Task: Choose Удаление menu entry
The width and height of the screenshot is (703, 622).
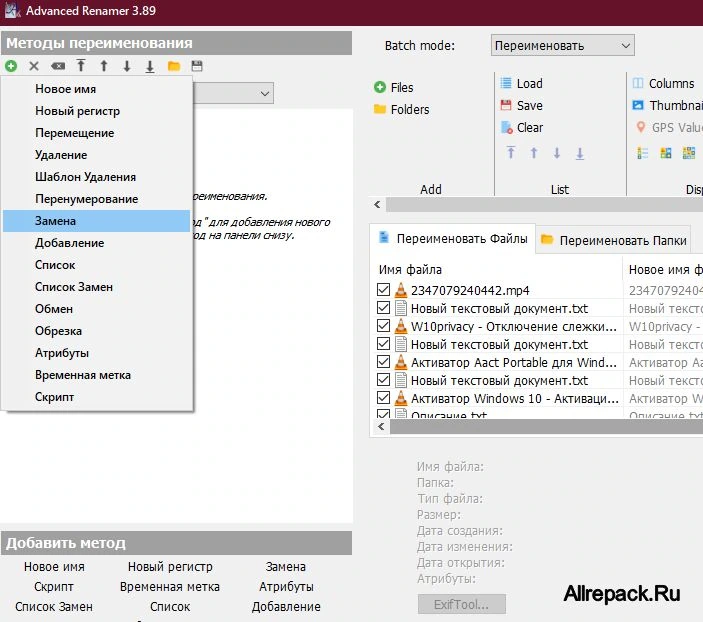Action: 98,155
